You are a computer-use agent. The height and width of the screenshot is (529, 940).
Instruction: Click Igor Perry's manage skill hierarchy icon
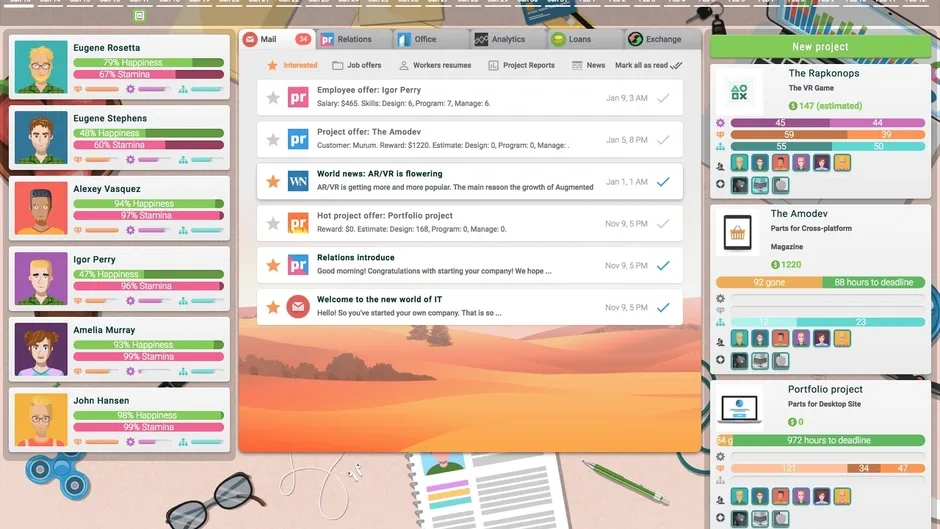tap(183, 300)
